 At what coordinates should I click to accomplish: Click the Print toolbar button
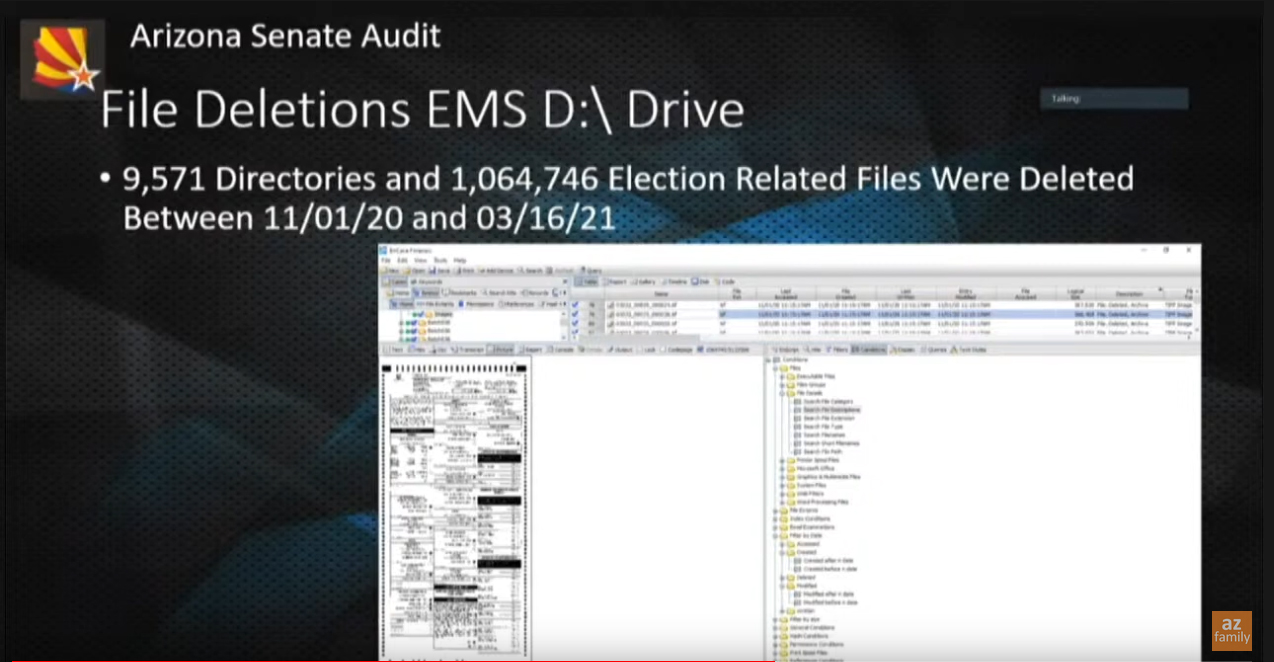(x=465, y=270)
